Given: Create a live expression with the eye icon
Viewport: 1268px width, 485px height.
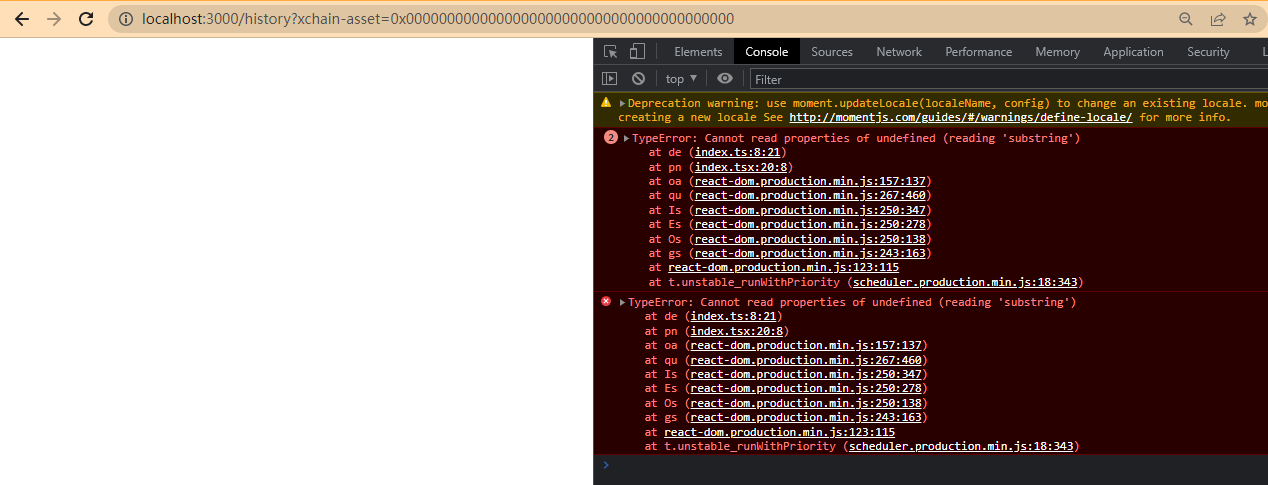Looking at the screenshot, I should 725,79.
